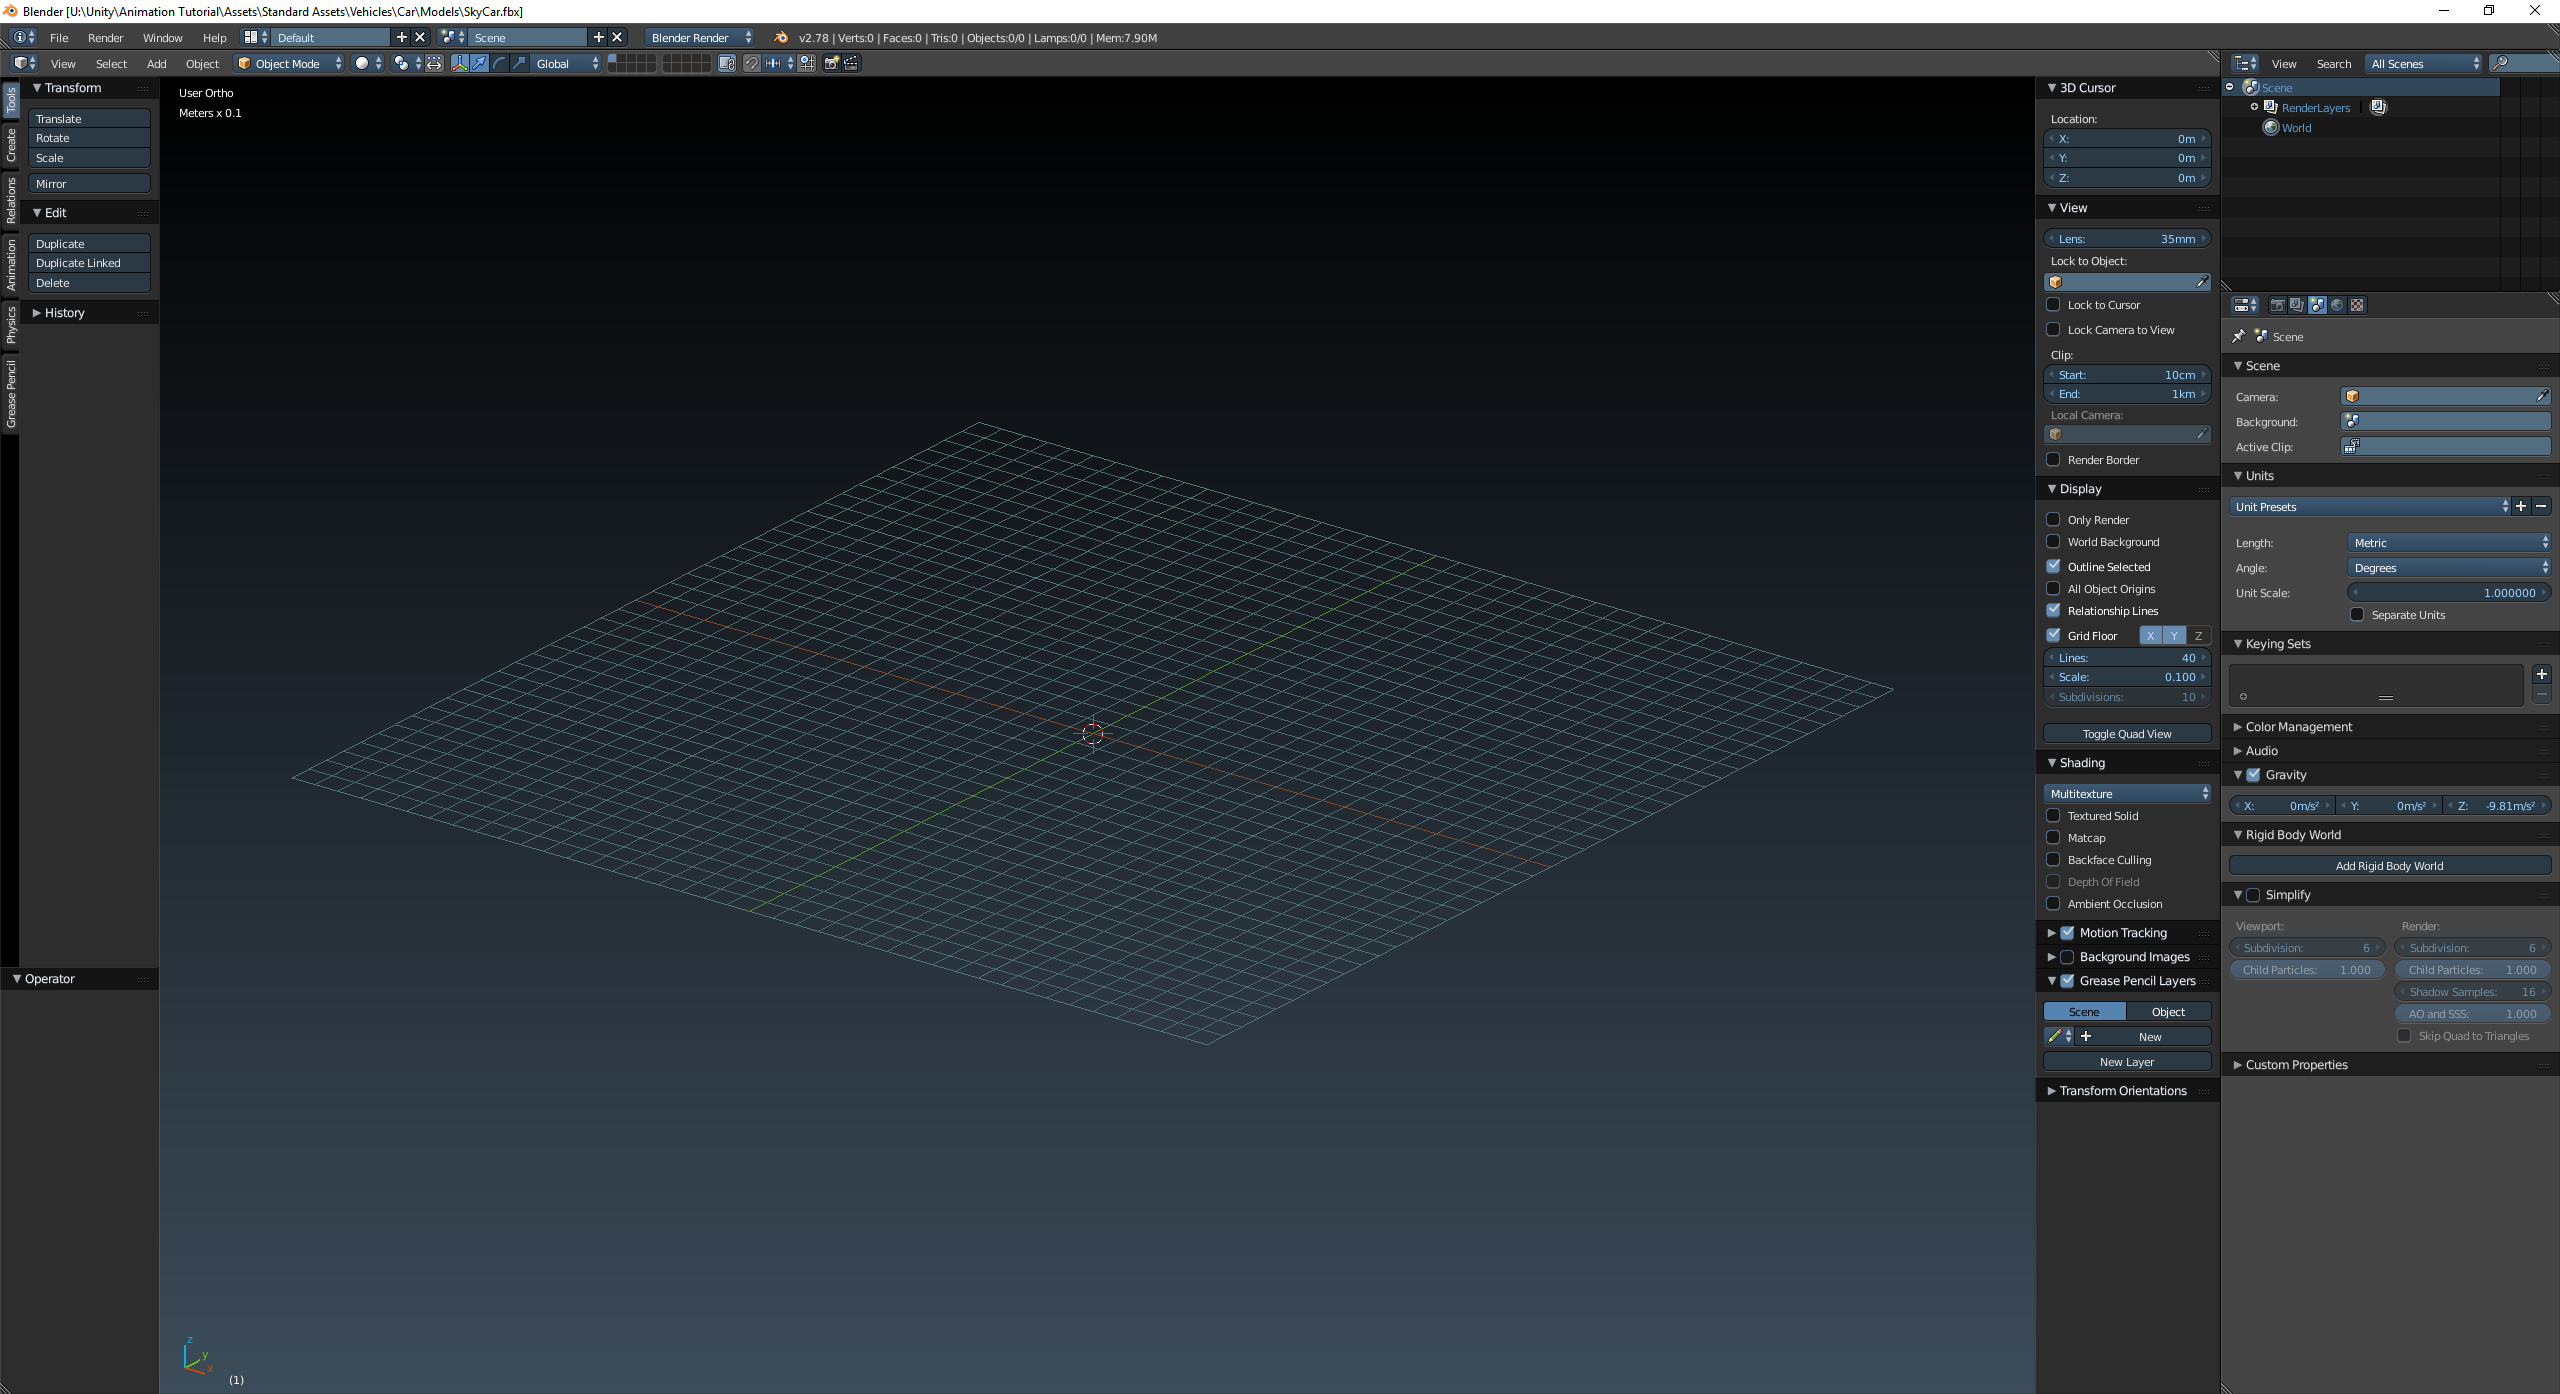Screen dimensions: 2560x1394
Task: Uncheck Outline Selected
Action: [x=2053, y=566]
